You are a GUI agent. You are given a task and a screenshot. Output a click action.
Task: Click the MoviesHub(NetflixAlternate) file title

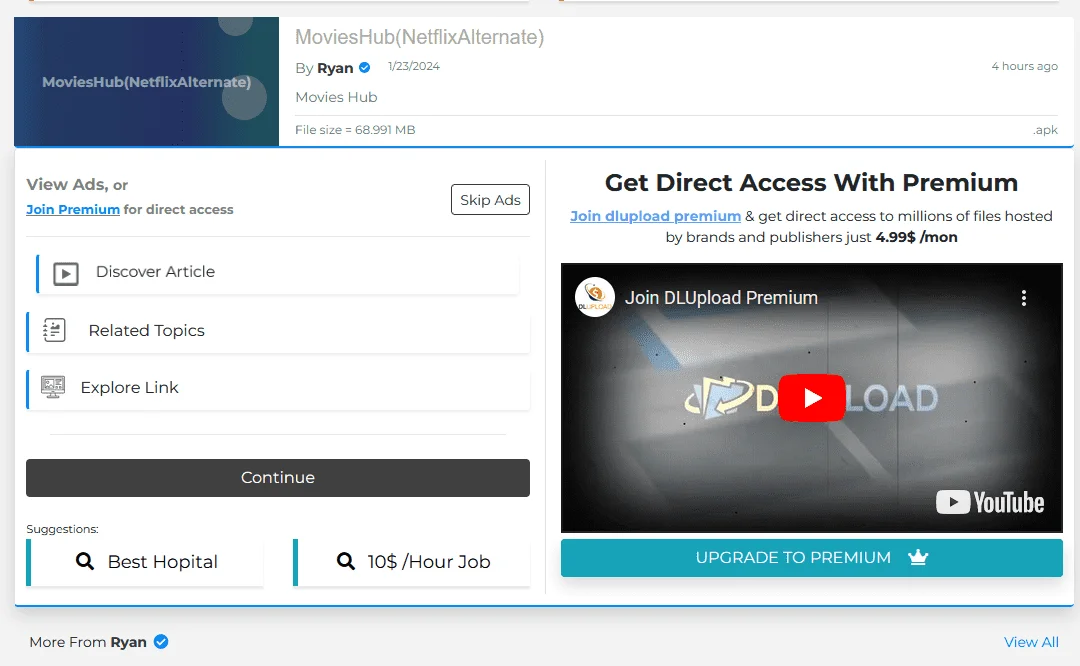419,37
